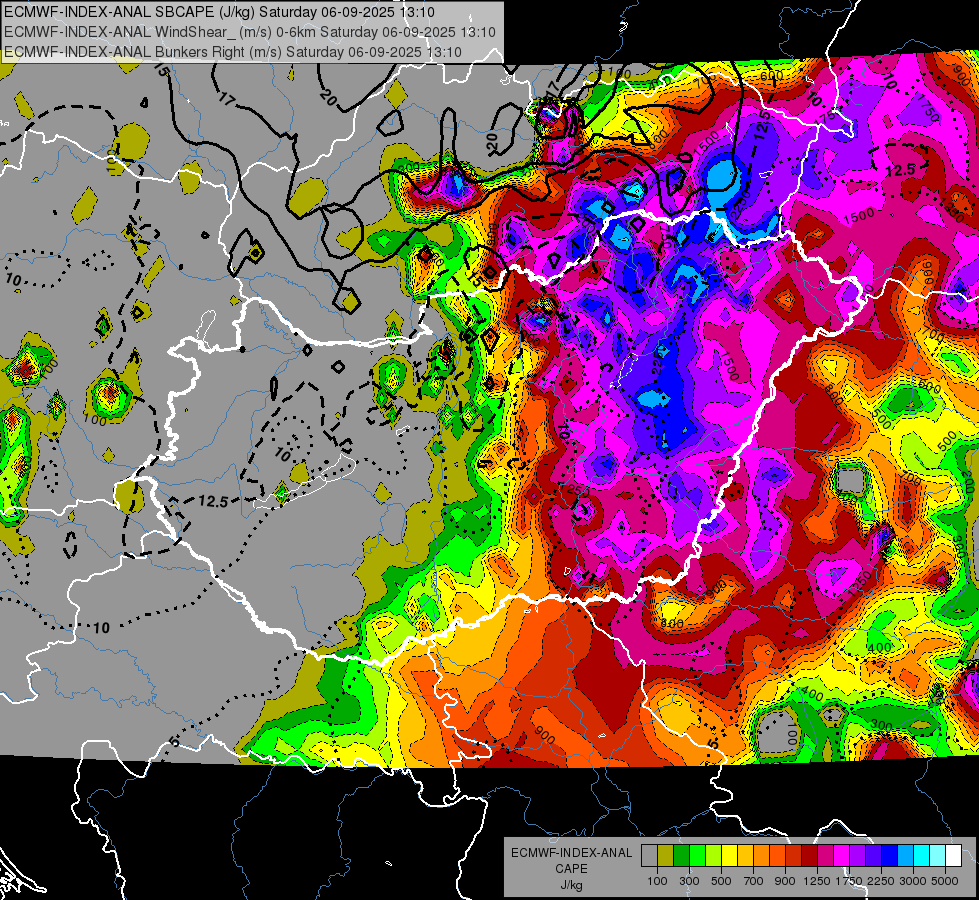Image resolution: width=979 pixels, height=900 pixels.
Task: Select the yellow-green legend swatch
Action: (x=714, y=855)
